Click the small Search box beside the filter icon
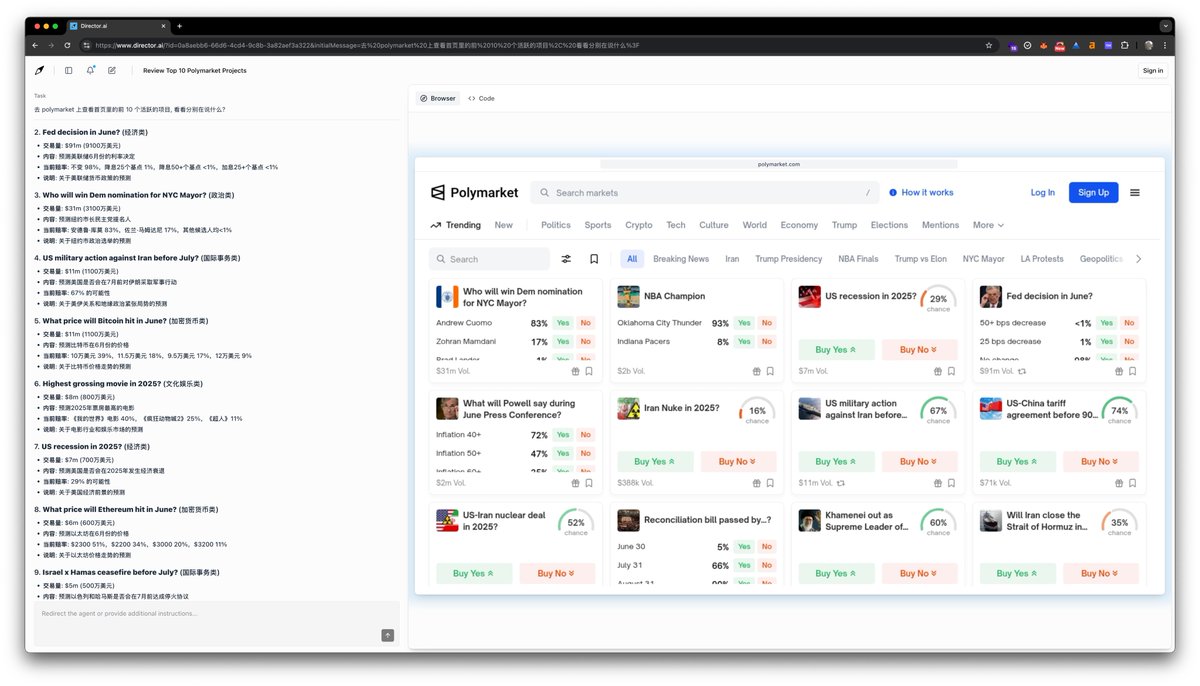The image size is (1200, 686). click(x=489, y=259)
